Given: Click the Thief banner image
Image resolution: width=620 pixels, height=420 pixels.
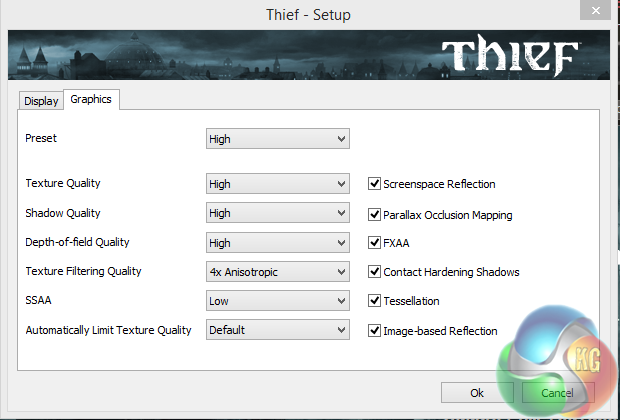Looking at the screenshot, I should 308,55.
